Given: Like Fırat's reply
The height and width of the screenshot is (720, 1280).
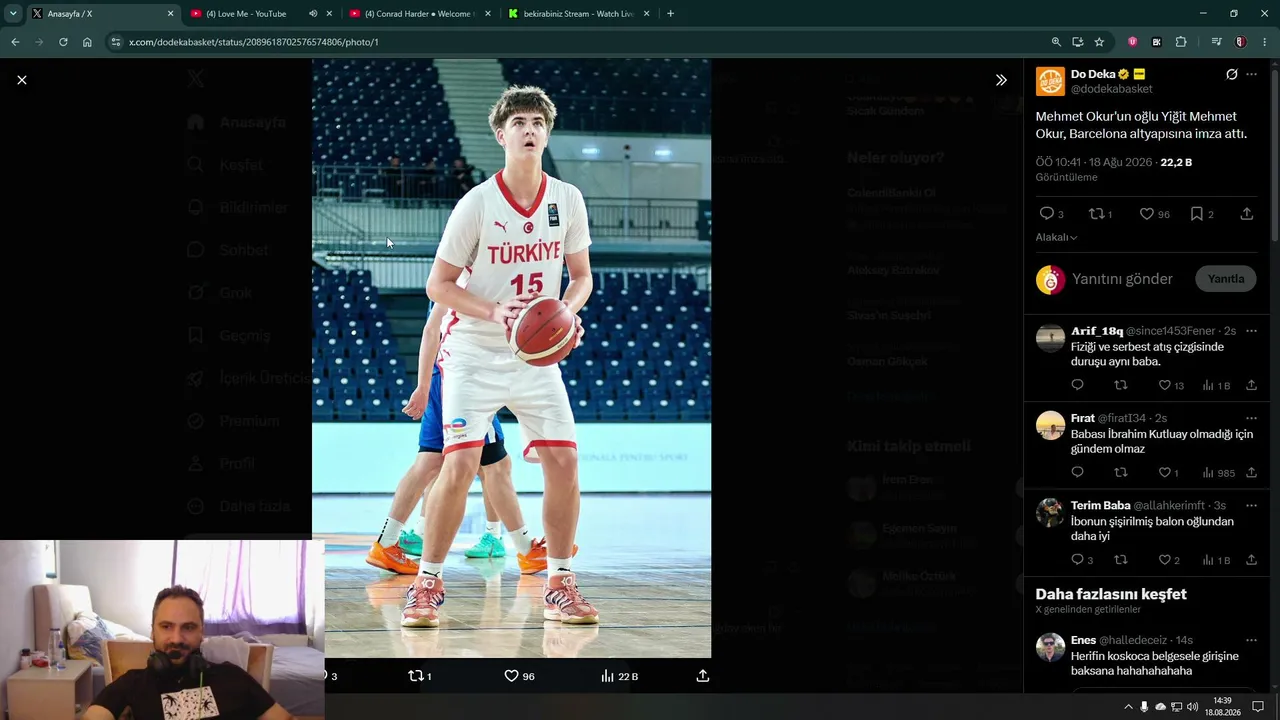Looking at the screenshot, I should tap(1165, 473).
